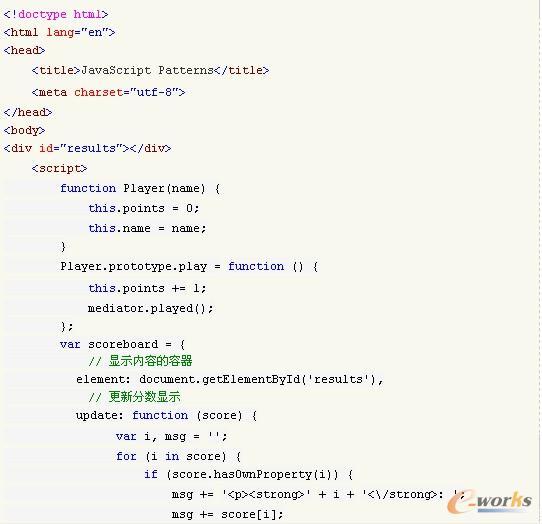This screenshot has width=542, height=524.
Task: Click the opening body tag
Action: tap(24, 130)
